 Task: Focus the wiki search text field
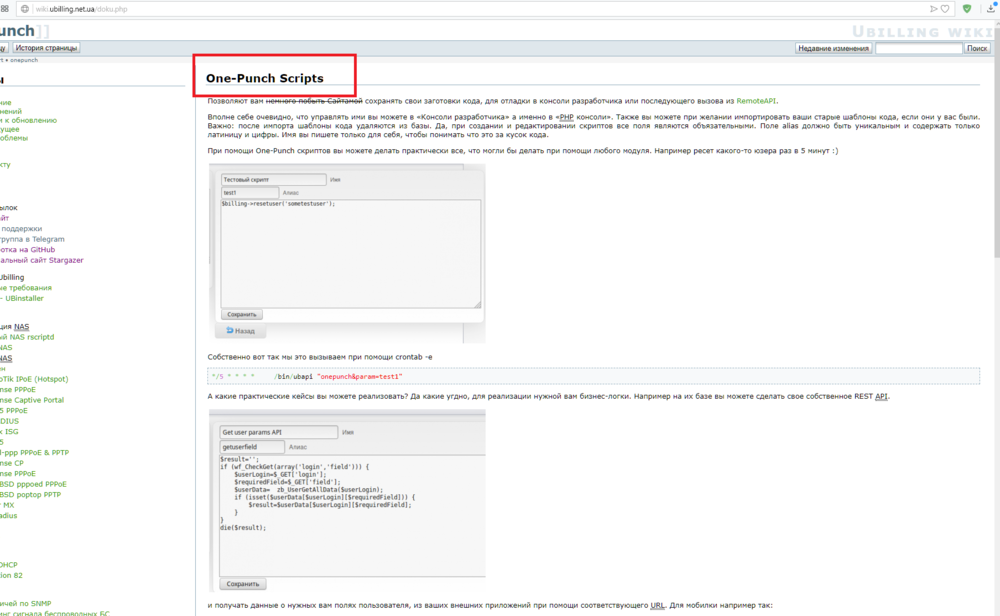(918, 48)
